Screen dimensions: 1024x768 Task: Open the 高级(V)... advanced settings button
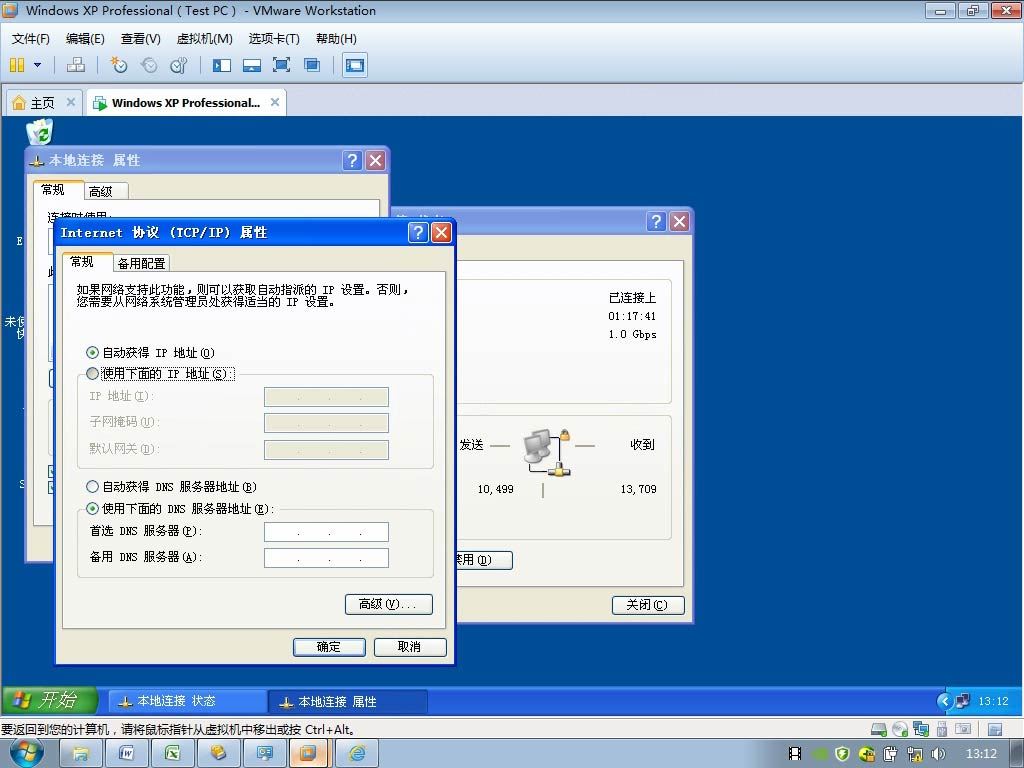[x=389, y=604]
